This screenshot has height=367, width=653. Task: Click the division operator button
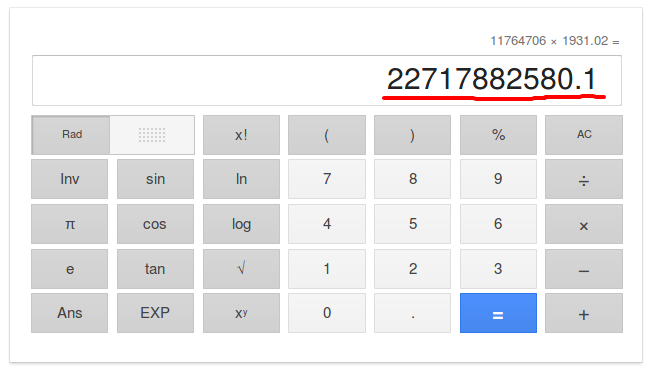point(583,179)
